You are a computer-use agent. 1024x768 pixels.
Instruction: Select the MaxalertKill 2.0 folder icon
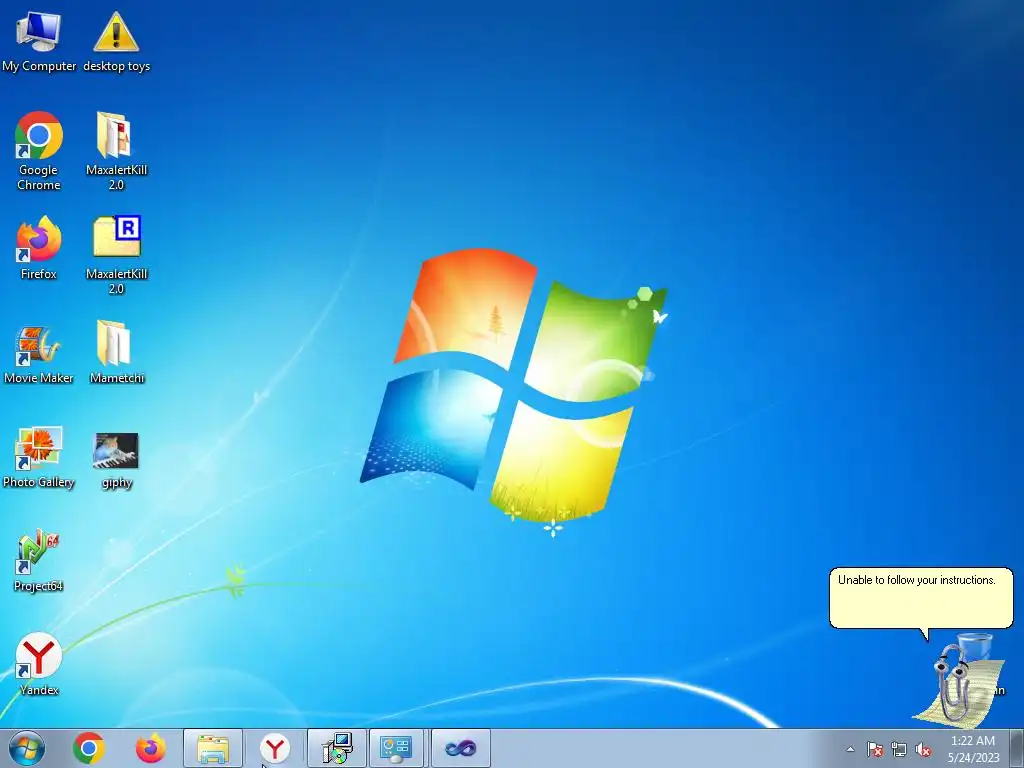click(x=116, y=151)
